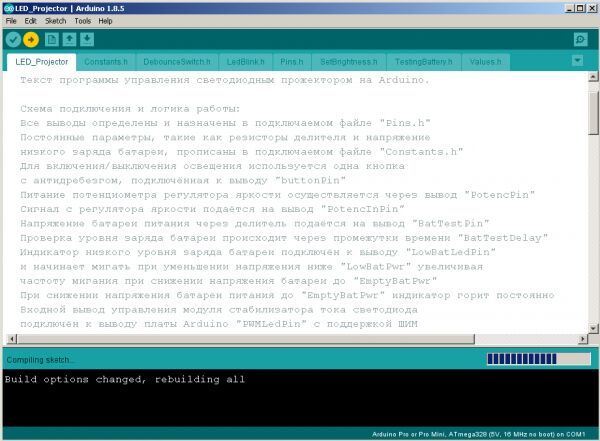The width and height of the screenshot is (600, 441).
Task: Switch to the Constants.h tab
Action: pos(106,62)
